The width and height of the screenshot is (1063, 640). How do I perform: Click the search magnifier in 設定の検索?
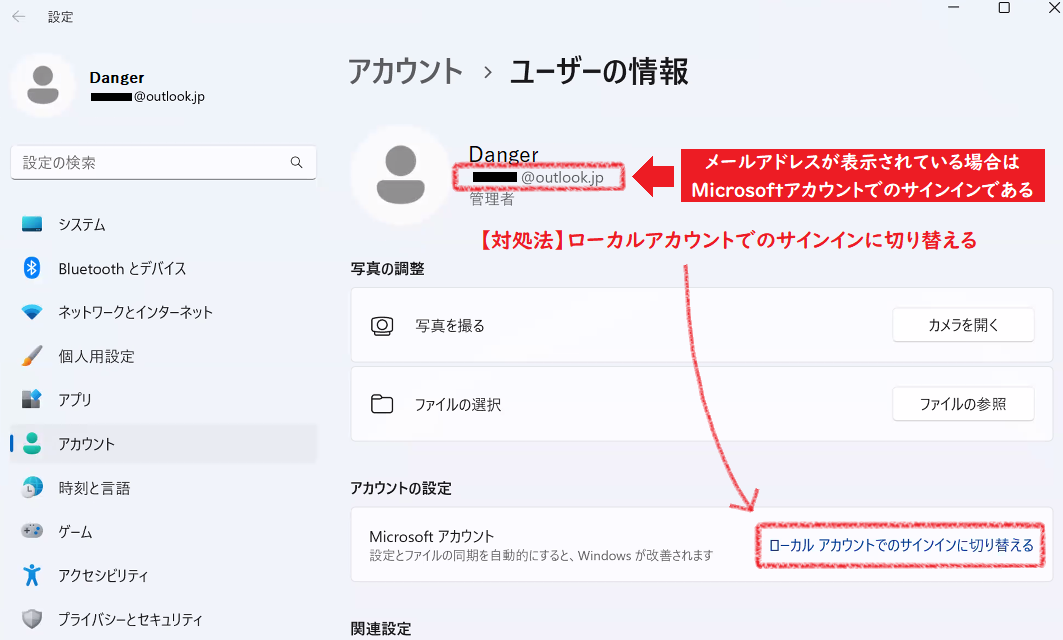pos(297,162)
